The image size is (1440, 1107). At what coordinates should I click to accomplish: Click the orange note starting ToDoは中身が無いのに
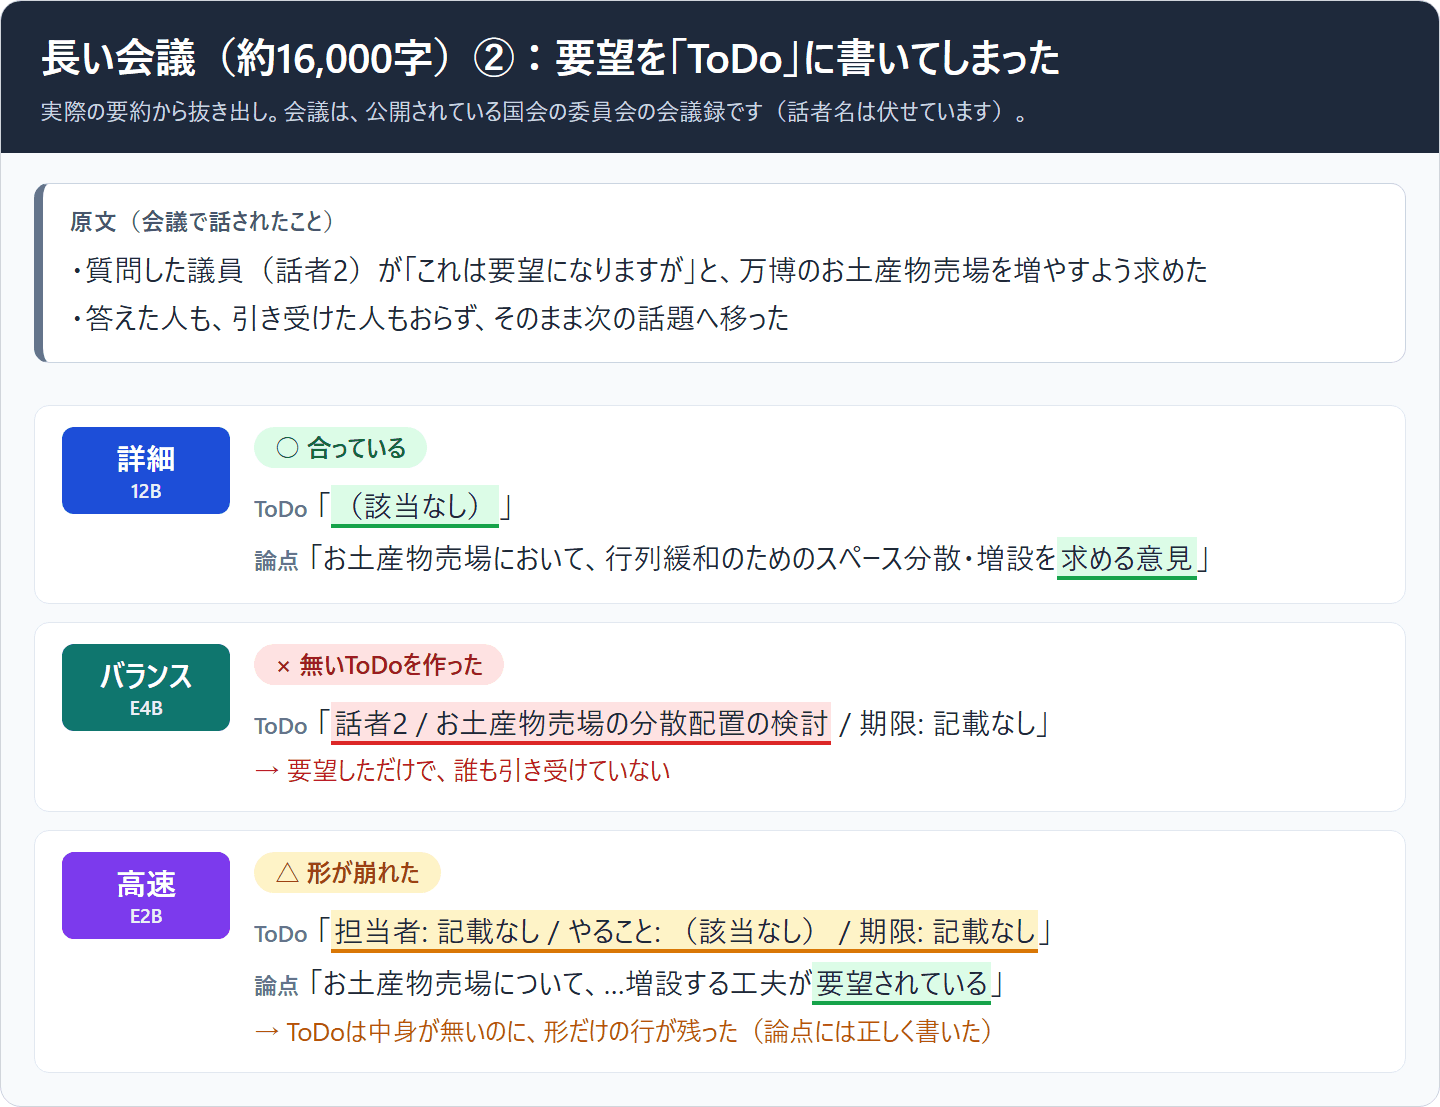(623, 1031)
